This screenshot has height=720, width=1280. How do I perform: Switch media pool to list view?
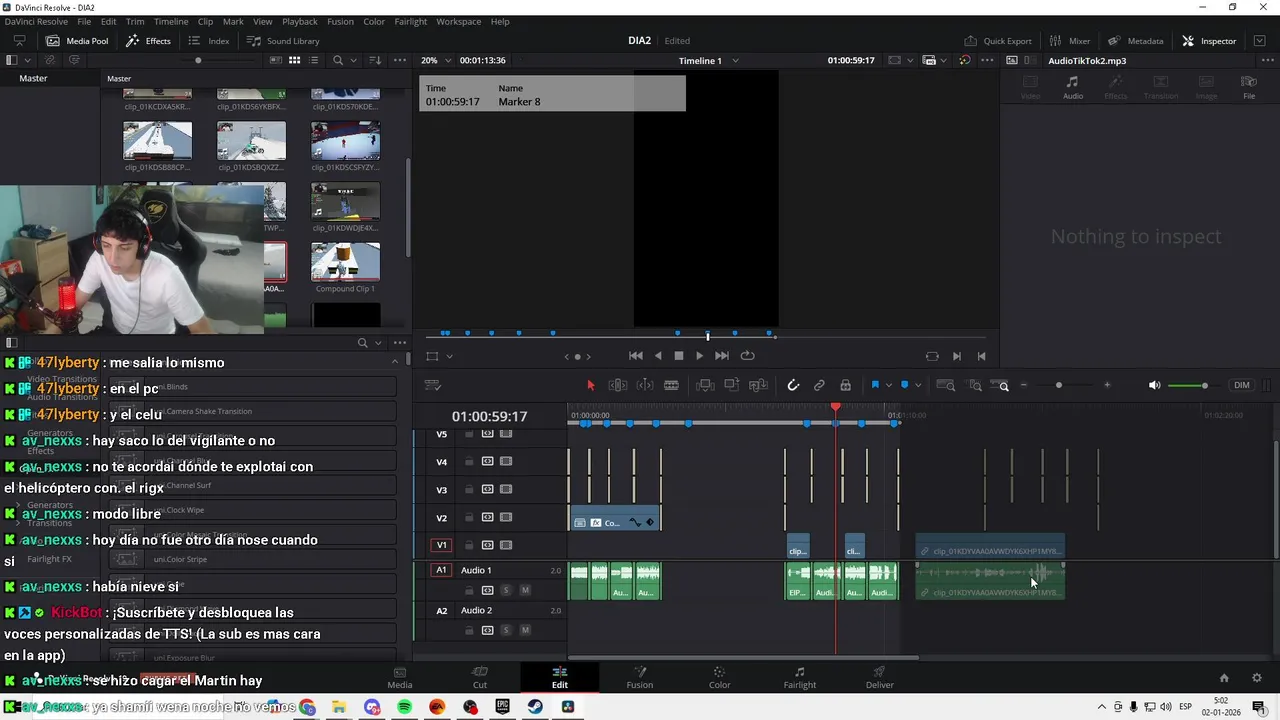tap(314, 60)
